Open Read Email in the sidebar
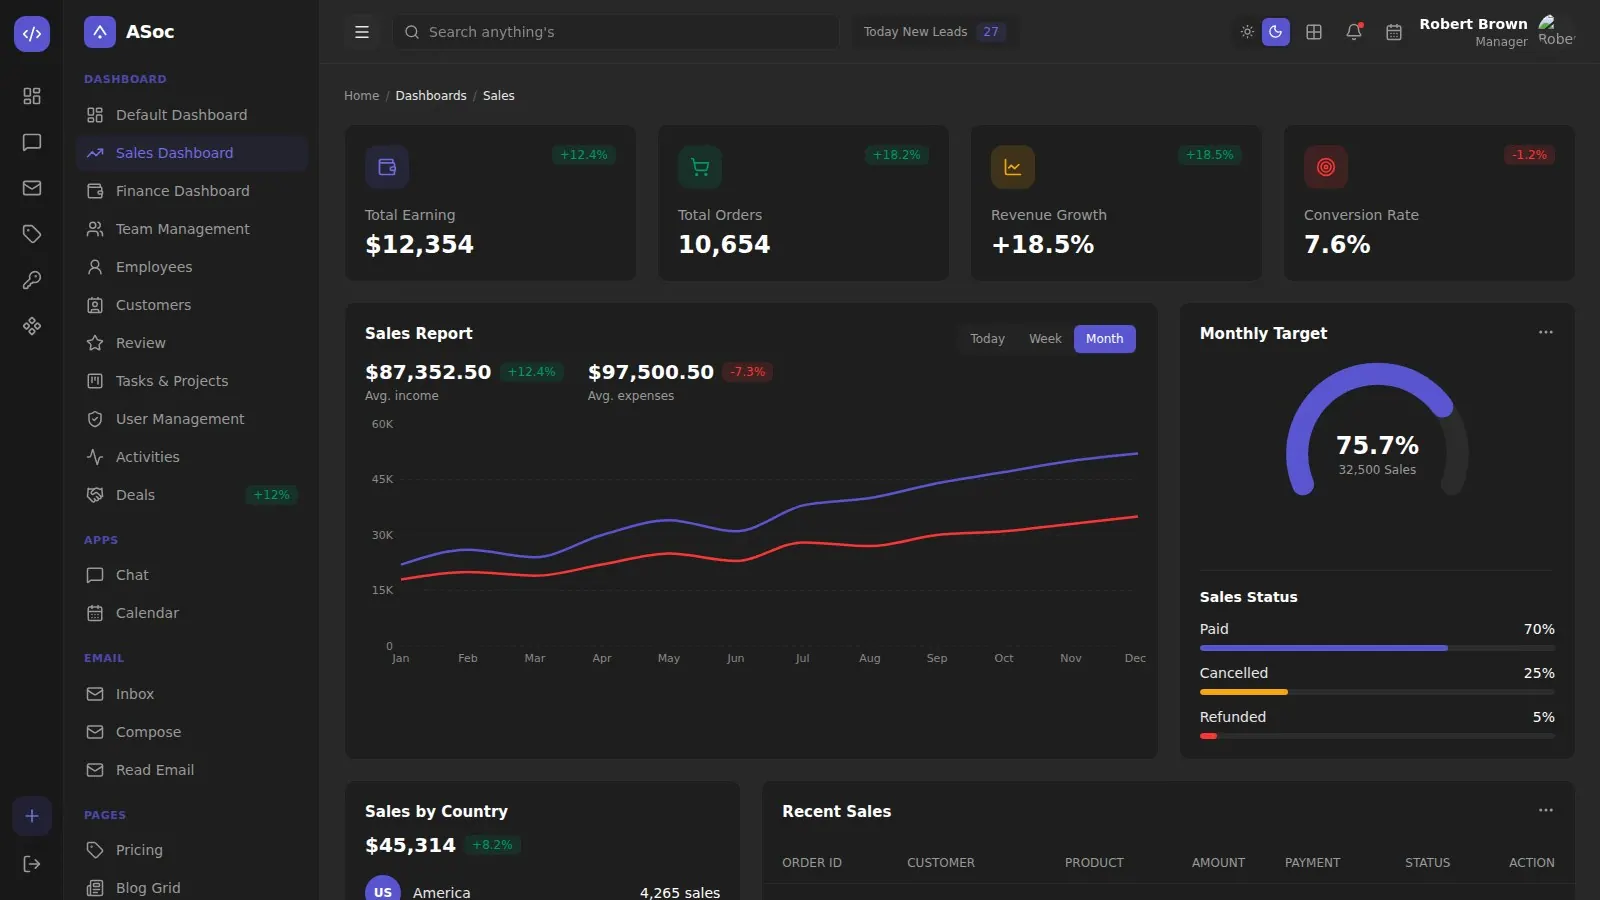 (191, 770)
